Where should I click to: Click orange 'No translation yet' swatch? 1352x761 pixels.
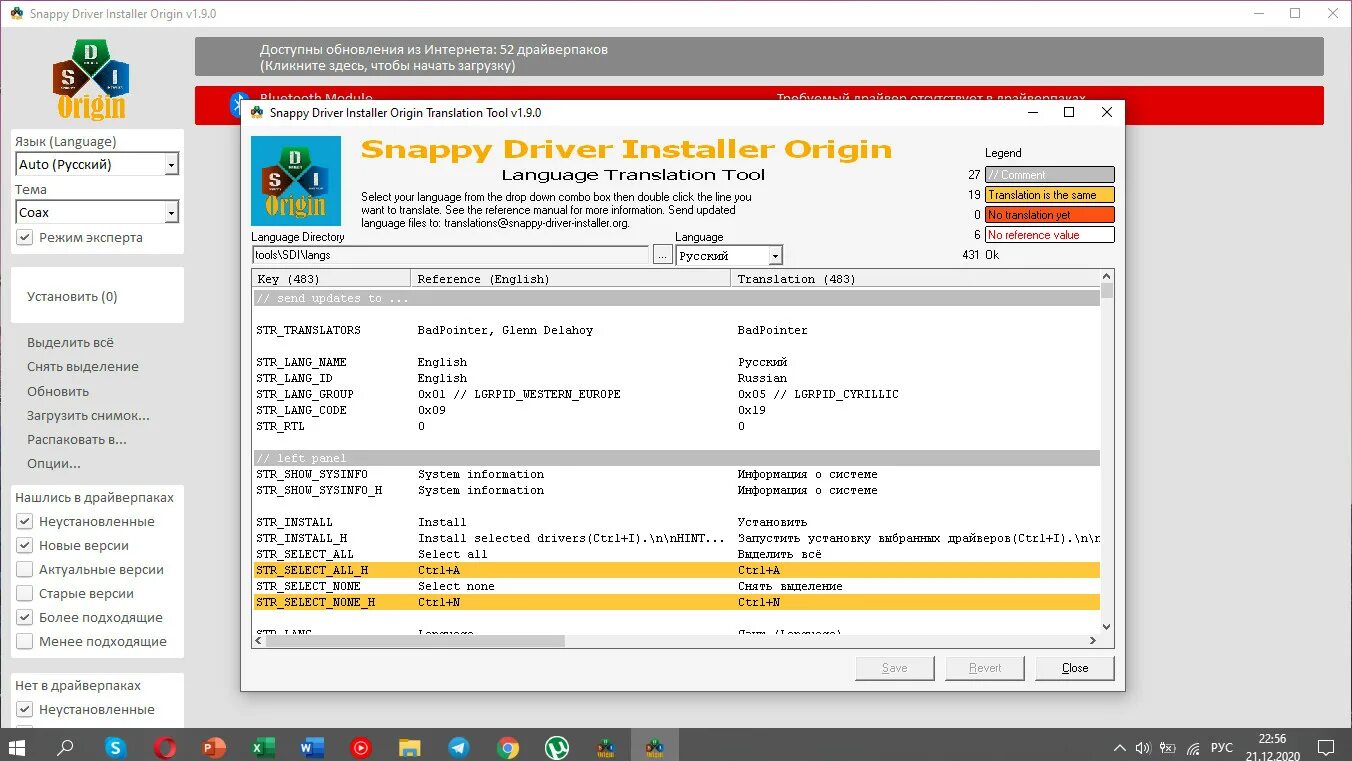tap(1049, 215)
